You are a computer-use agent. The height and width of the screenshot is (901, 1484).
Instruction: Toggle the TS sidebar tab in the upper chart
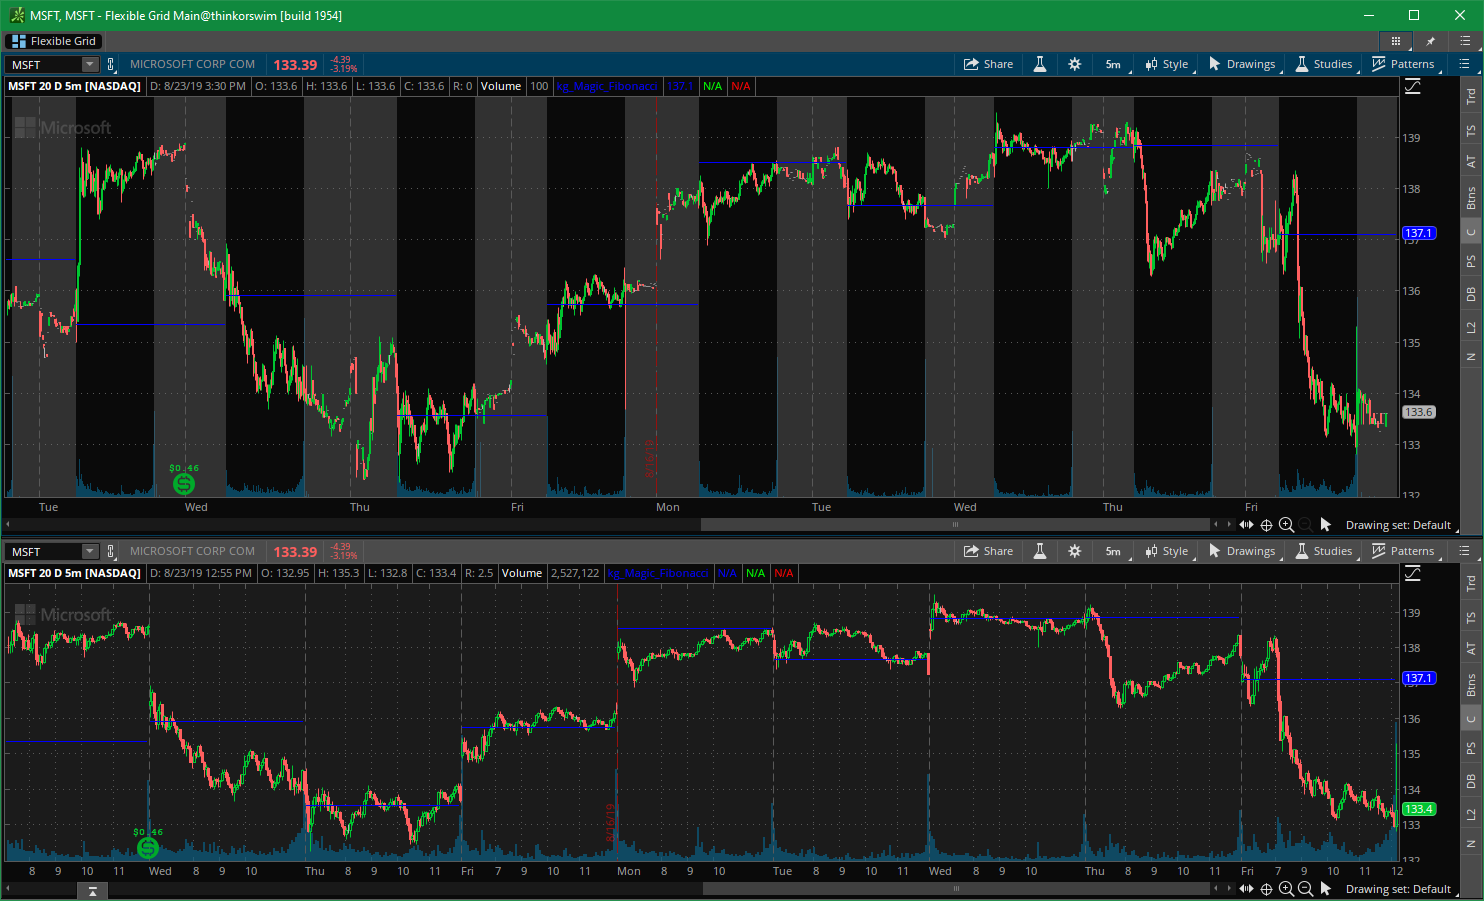(x=1471, y=131)
